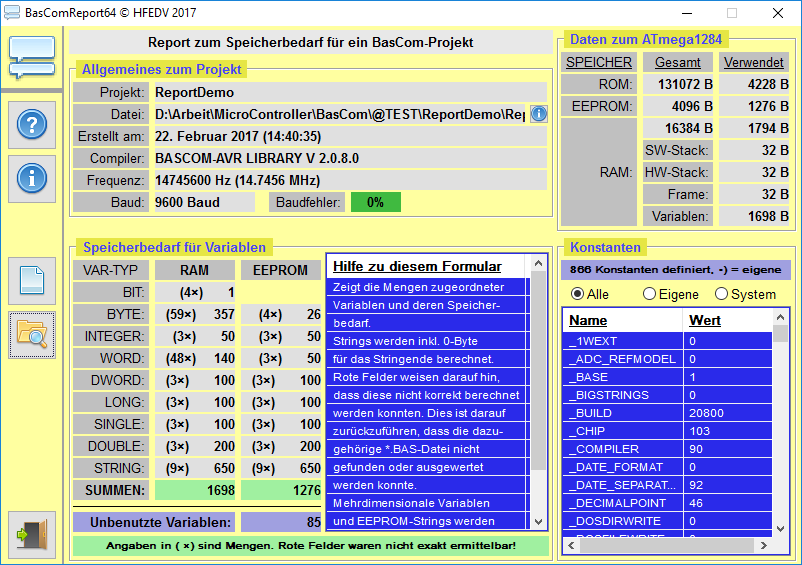Click the app icon in the title bar
This screenshot has width=802, height=565.
point(12,13)
